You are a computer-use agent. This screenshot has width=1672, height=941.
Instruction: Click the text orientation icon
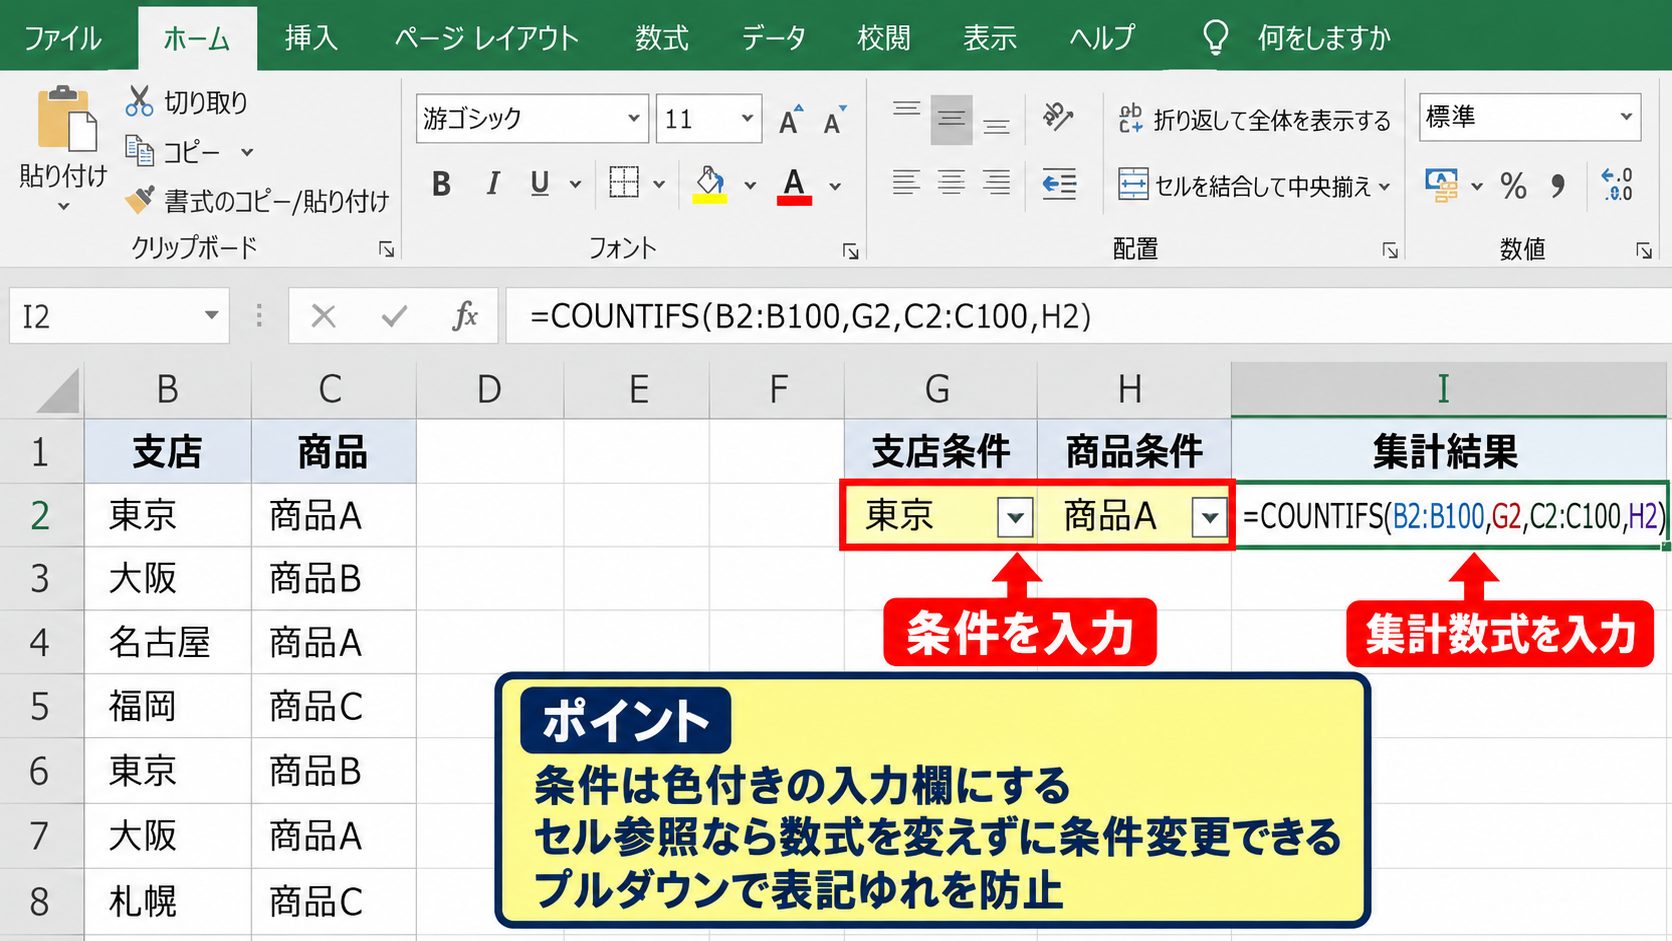(x=1057, y=117)
